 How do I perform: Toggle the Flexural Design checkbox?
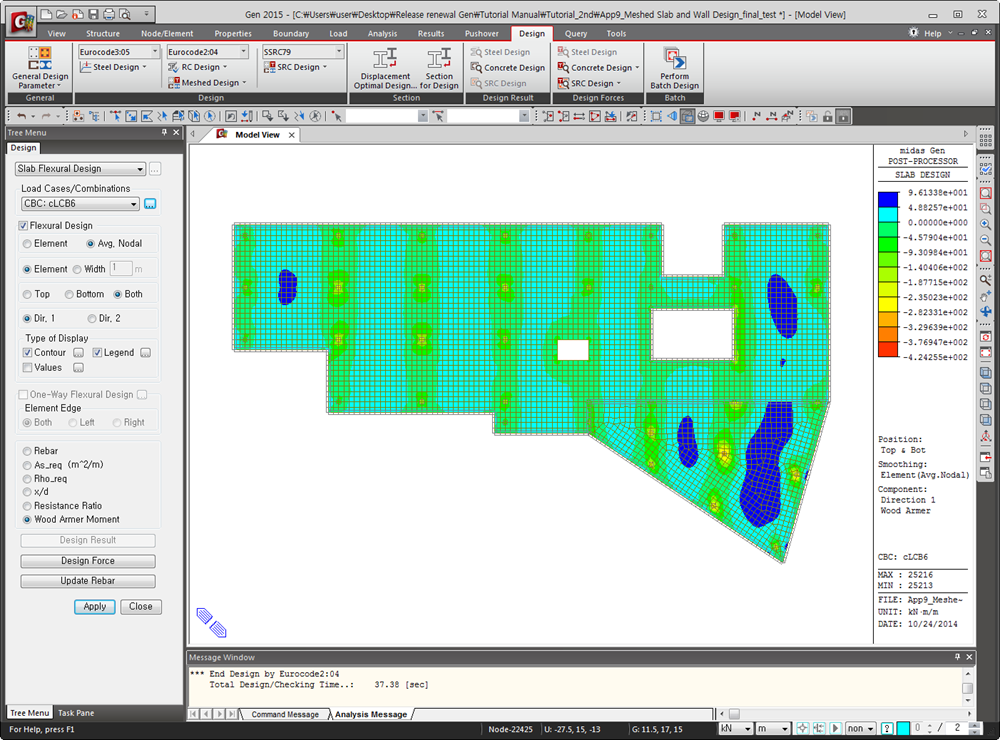(24, 226)
